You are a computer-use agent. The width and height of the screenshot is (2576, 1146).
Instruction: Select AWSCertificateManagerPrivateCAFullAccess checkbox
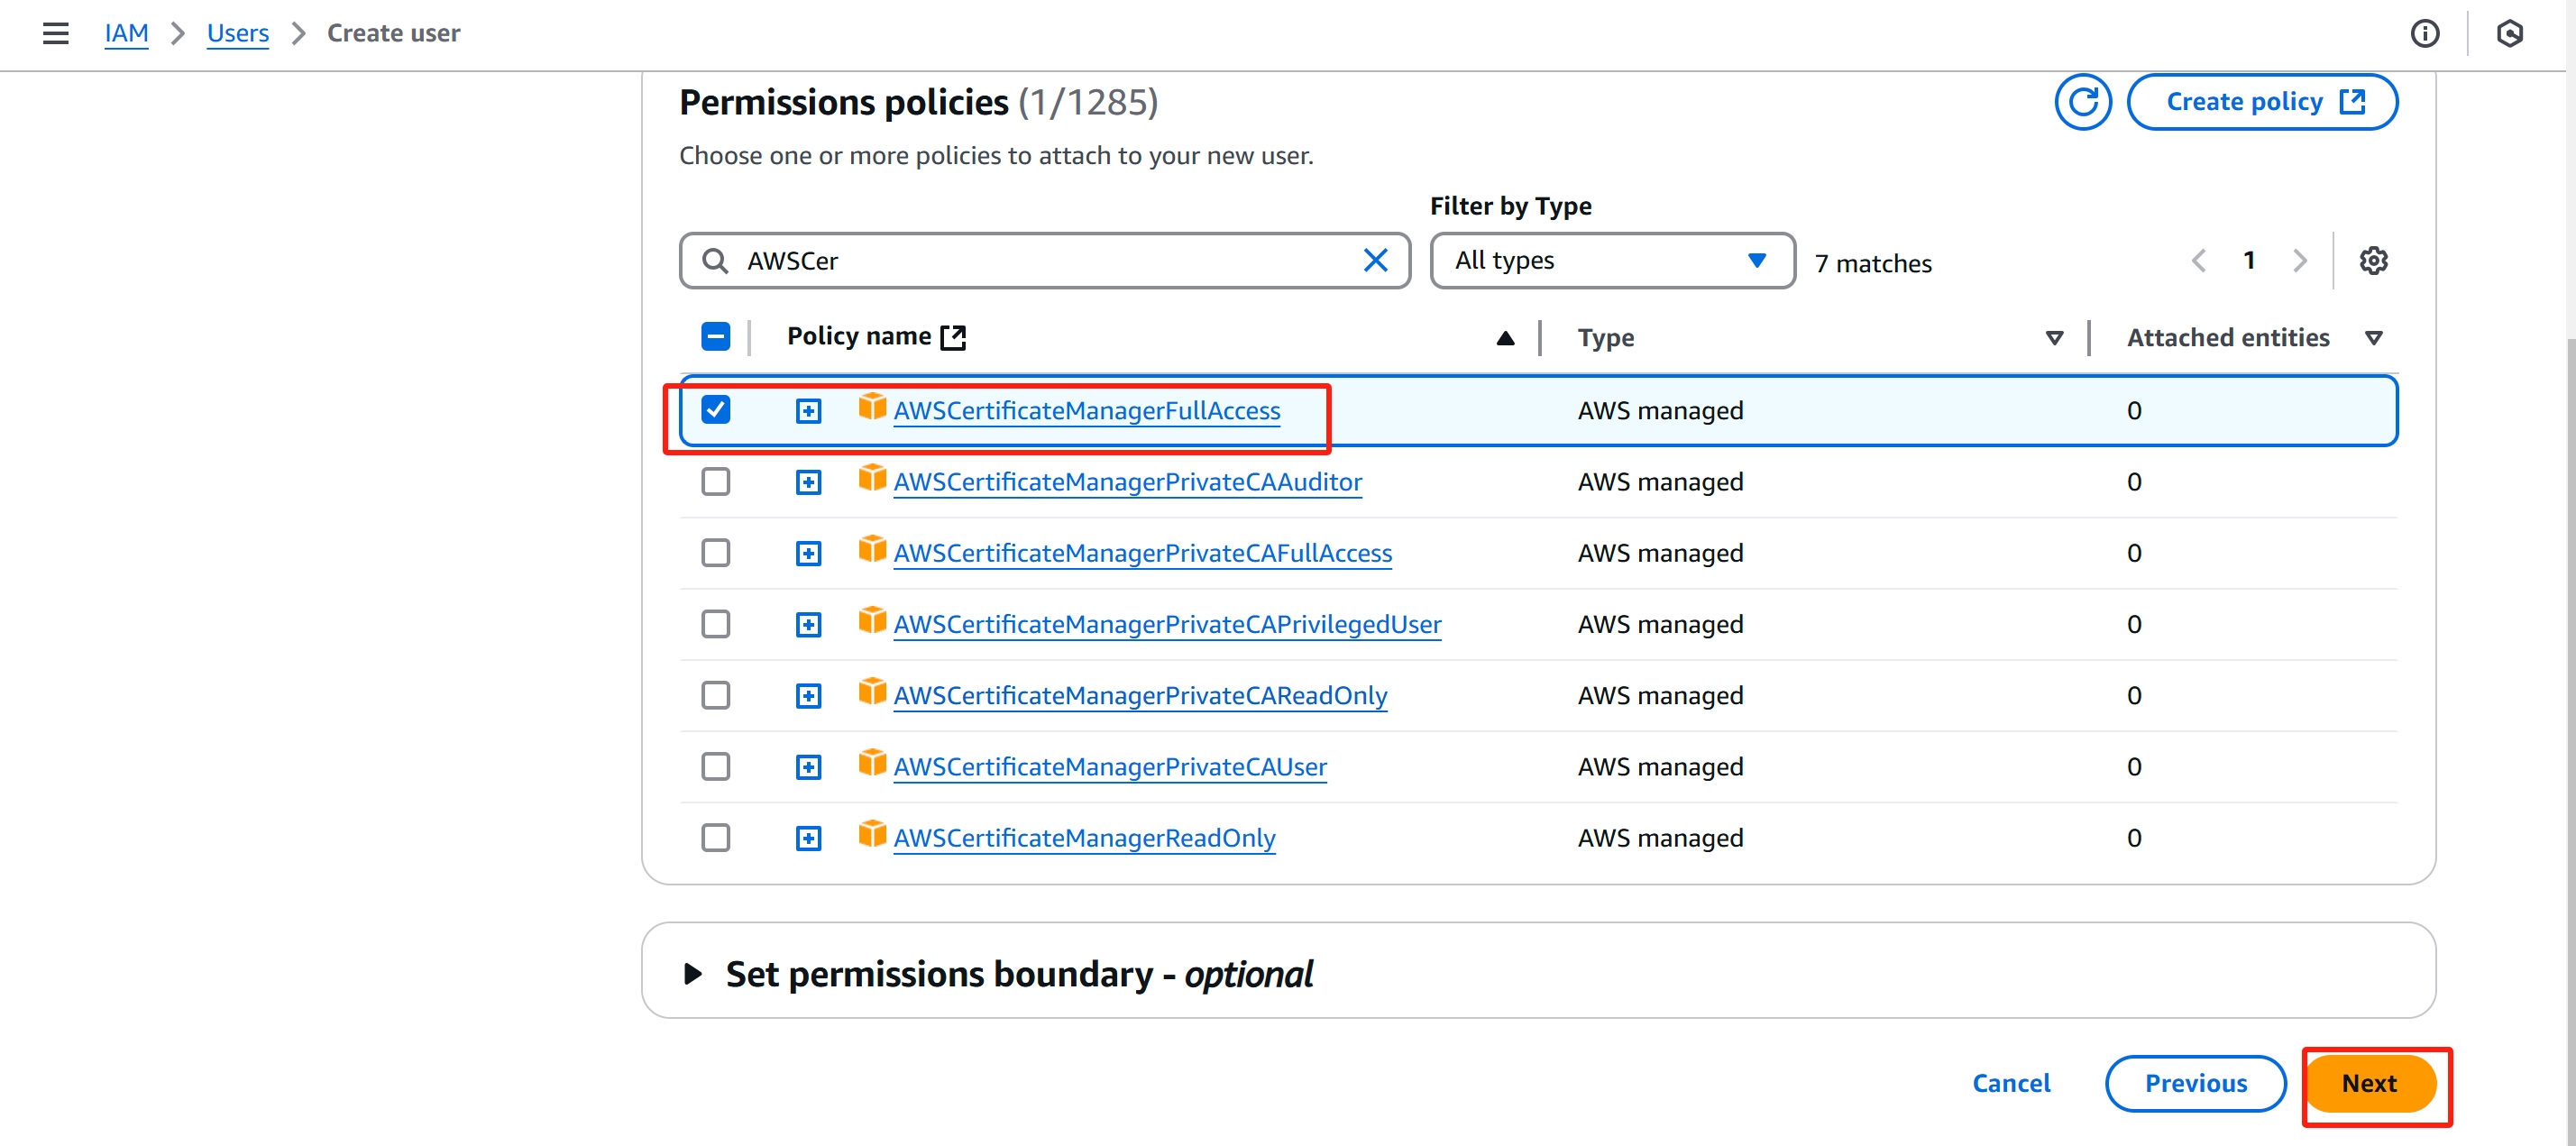coord(716,552)
